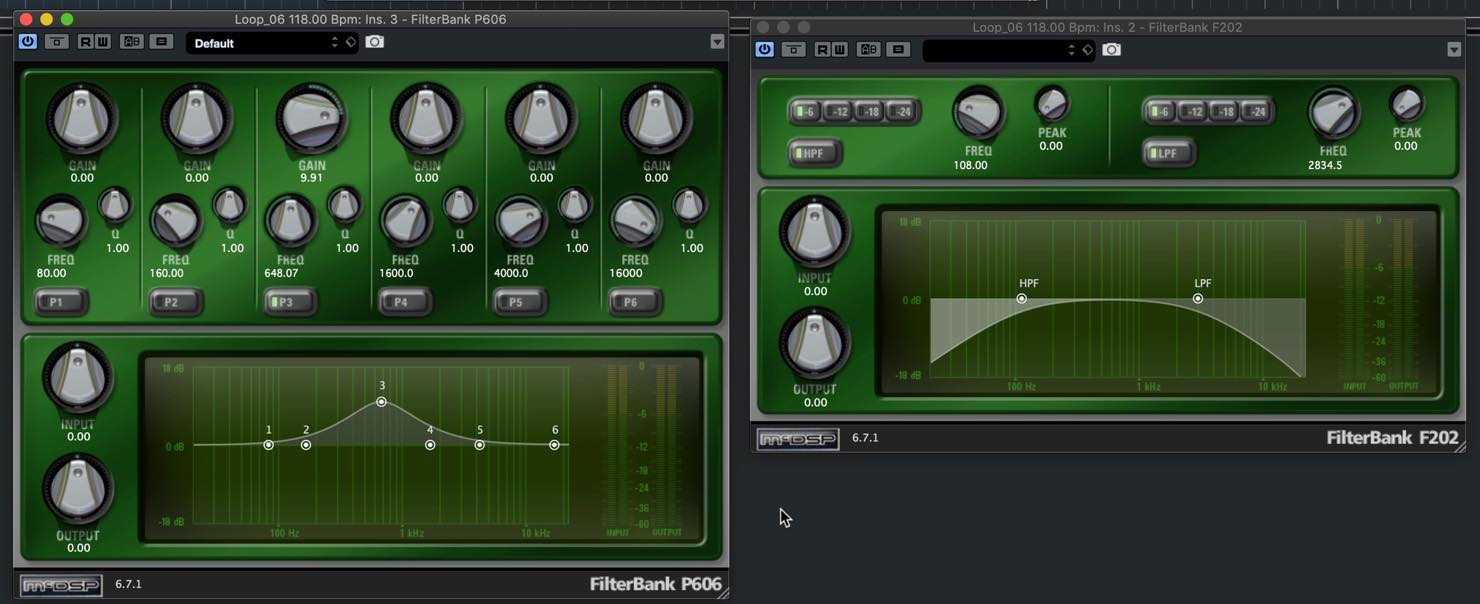Screen dimensions: 1480x604
Task: Toggle the P3 band enable button
Action: (x=287, y=301)
